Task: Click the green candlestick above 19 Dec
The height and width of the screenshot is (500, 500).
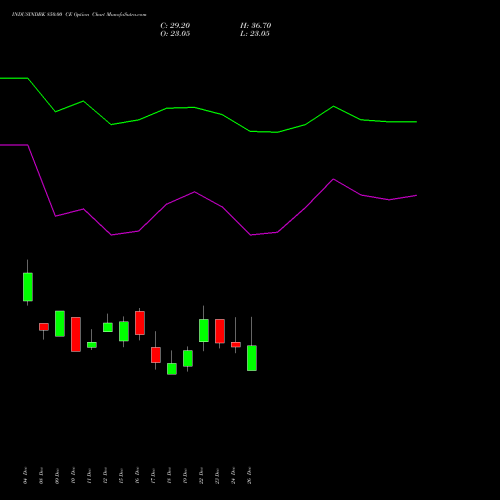Action: click(x=188, y=358)
